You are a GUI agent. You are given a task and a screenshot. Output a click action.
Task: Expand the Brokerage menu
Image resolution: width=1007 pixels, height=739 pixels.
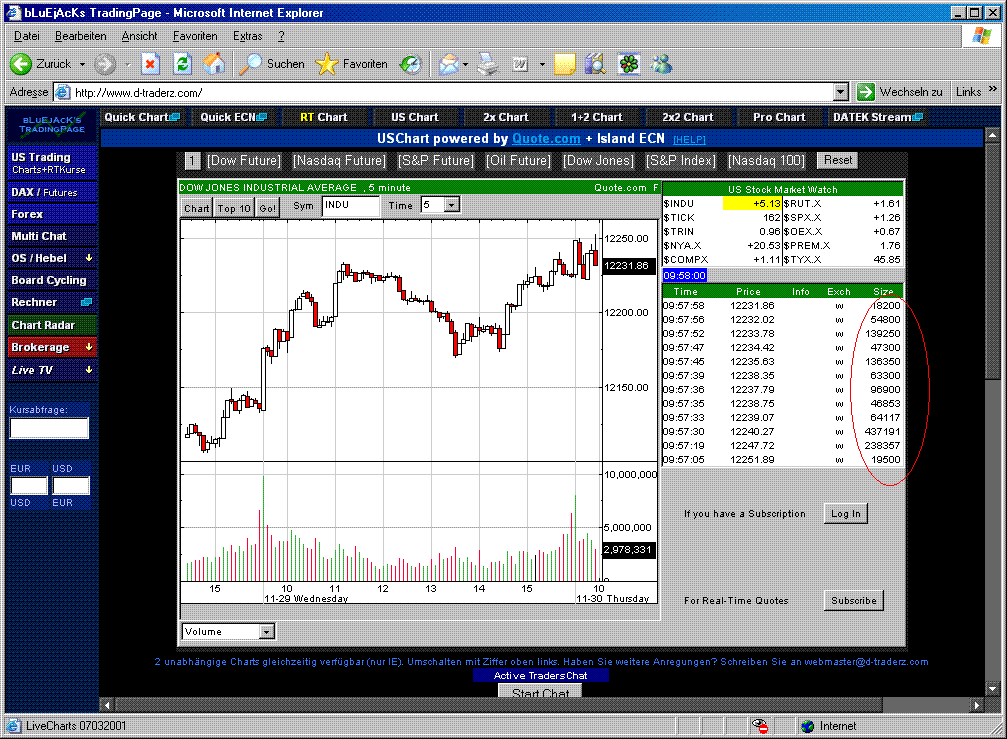89,347
